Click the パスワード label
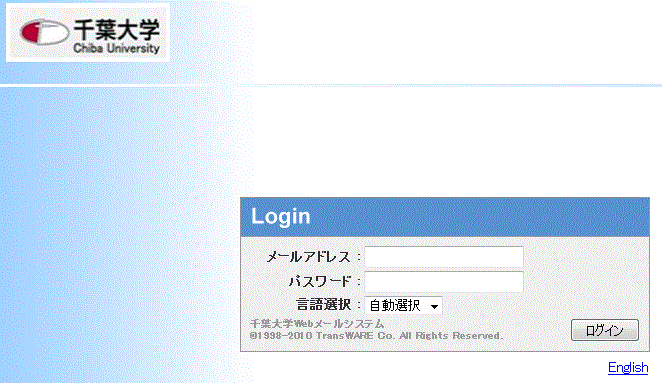 click(320, 282)
